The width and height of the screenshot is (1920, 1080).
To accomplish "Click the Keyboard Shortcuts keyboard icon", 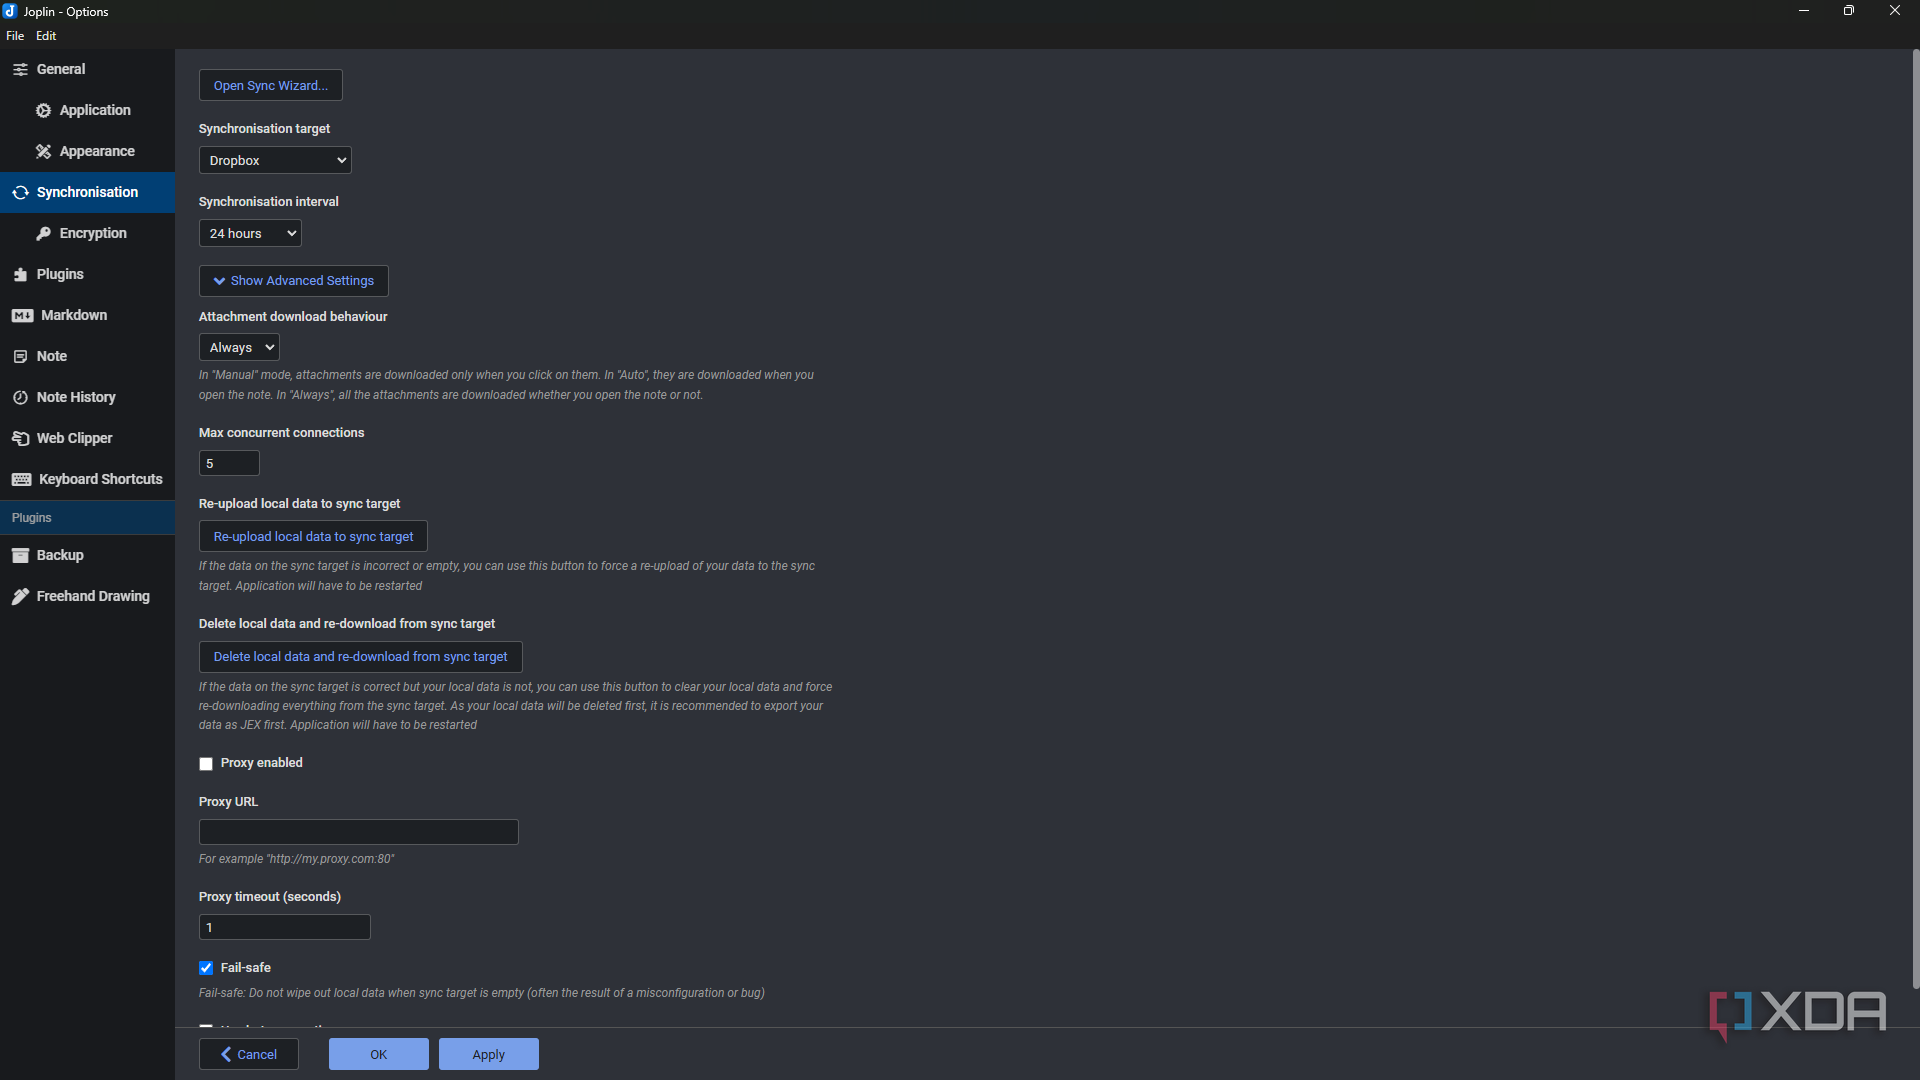I will (x=21, y=479).
